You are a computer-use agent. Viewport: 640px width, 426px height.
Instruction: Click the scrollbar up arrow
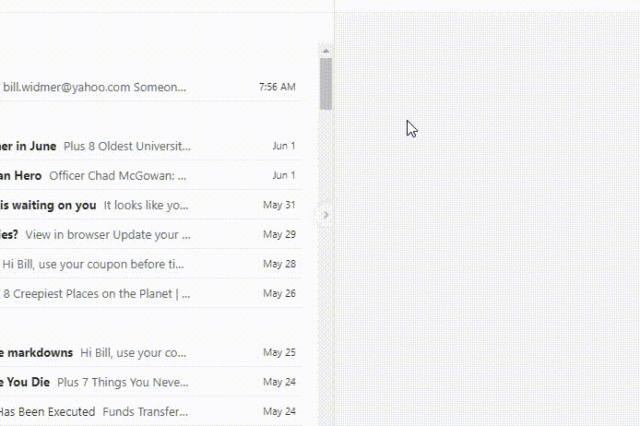pos(326,49)
